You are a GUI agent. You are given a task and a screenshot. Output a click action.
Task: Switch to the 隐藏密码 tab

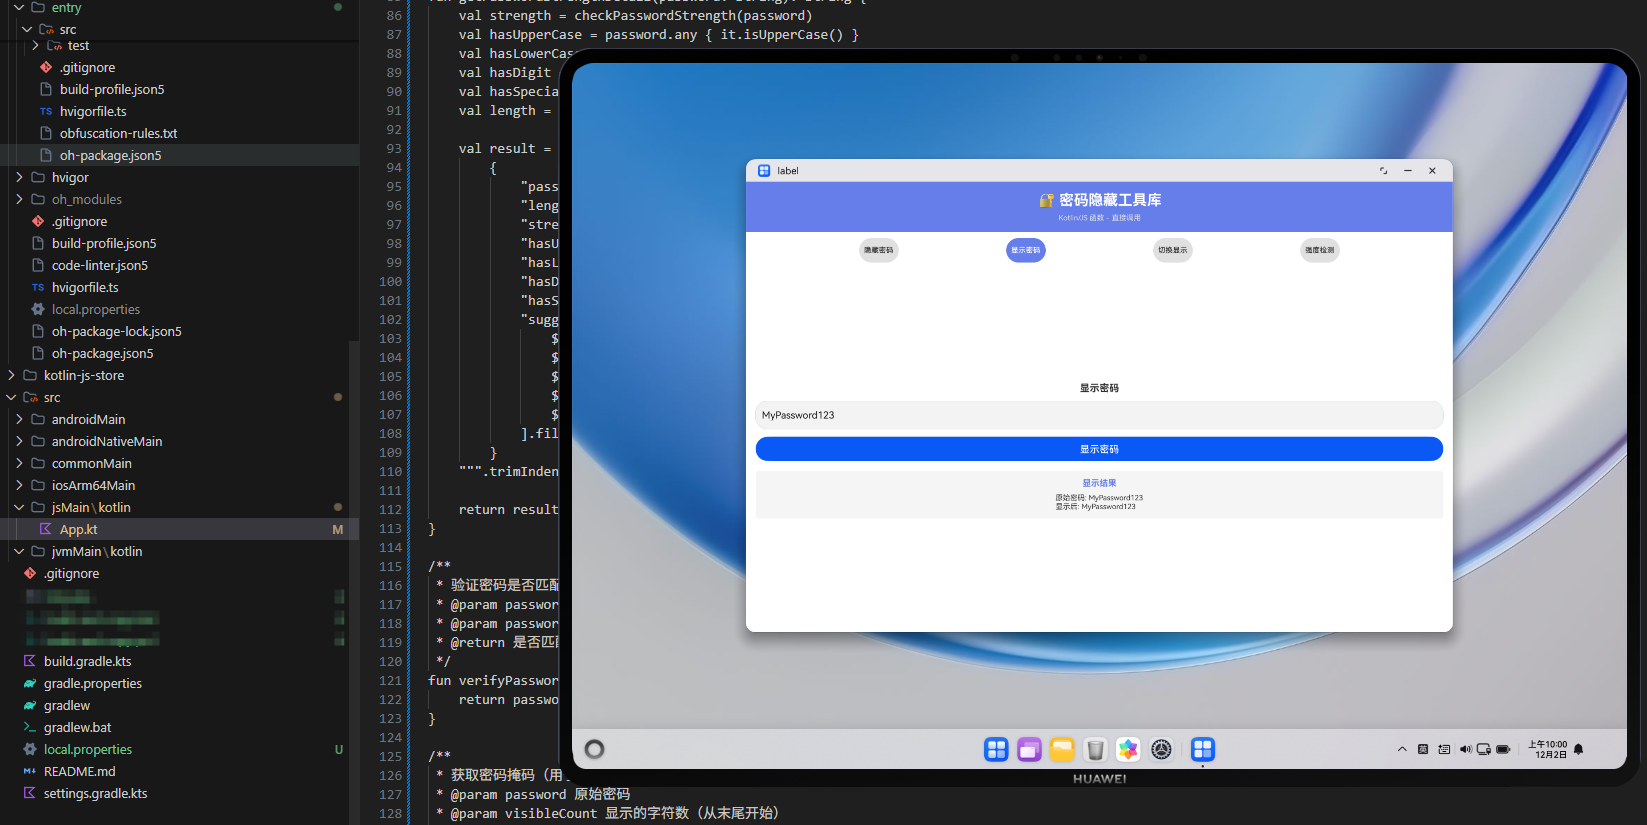879,250
